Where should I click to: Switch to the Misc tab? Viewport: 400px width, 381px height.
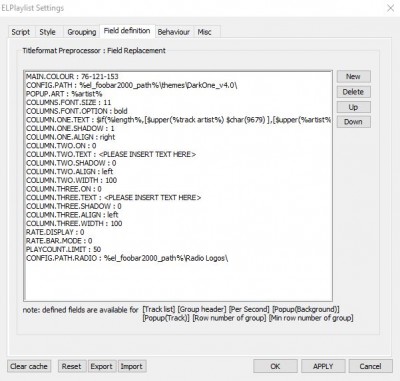coord(204,32)
